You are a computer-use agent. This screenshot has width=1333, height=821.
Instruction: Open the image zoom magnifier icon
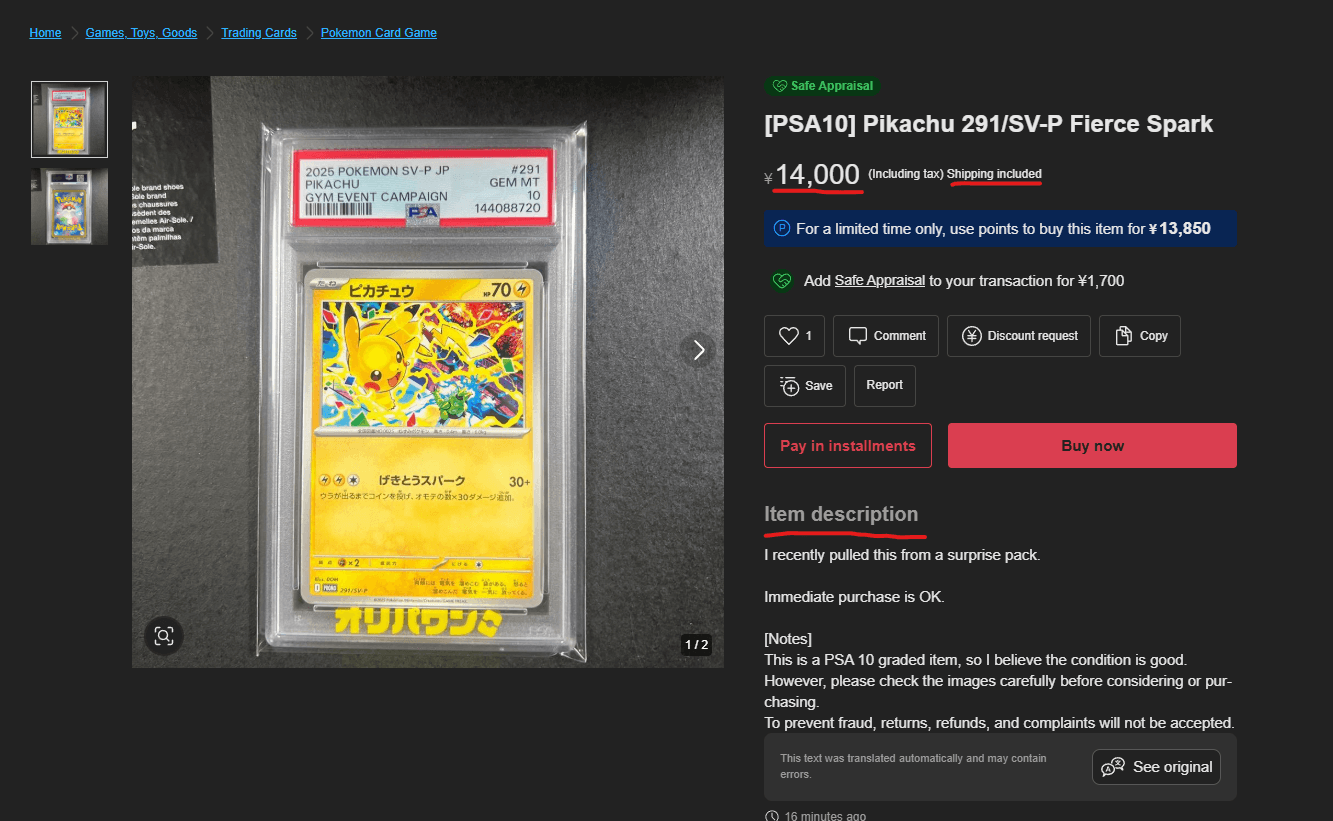click(164, 635)
